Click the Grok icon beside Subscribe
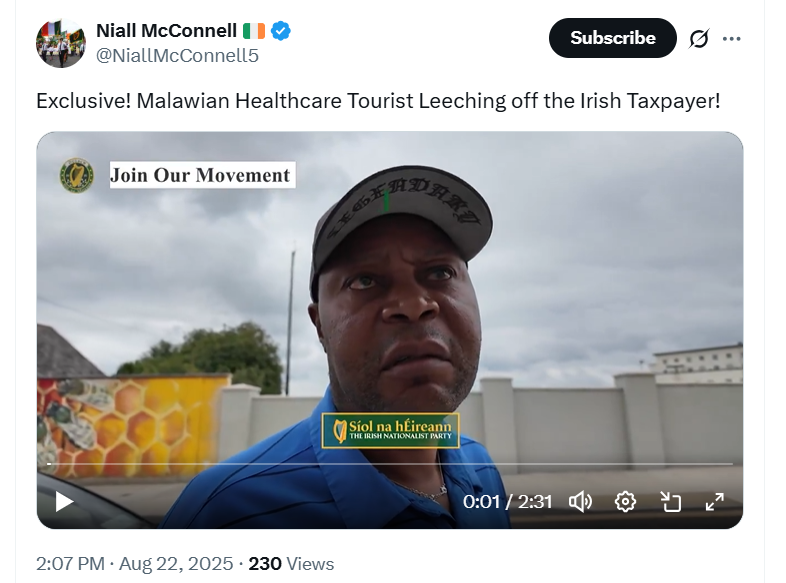Viewport: 786px width, 583px height. pos(699,39)
